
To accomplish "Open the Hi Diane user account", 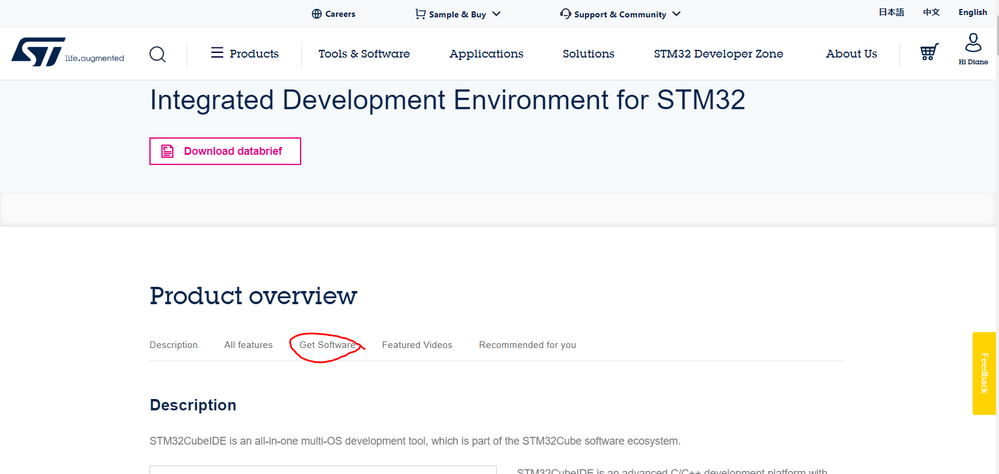I will tap(973, 49).
